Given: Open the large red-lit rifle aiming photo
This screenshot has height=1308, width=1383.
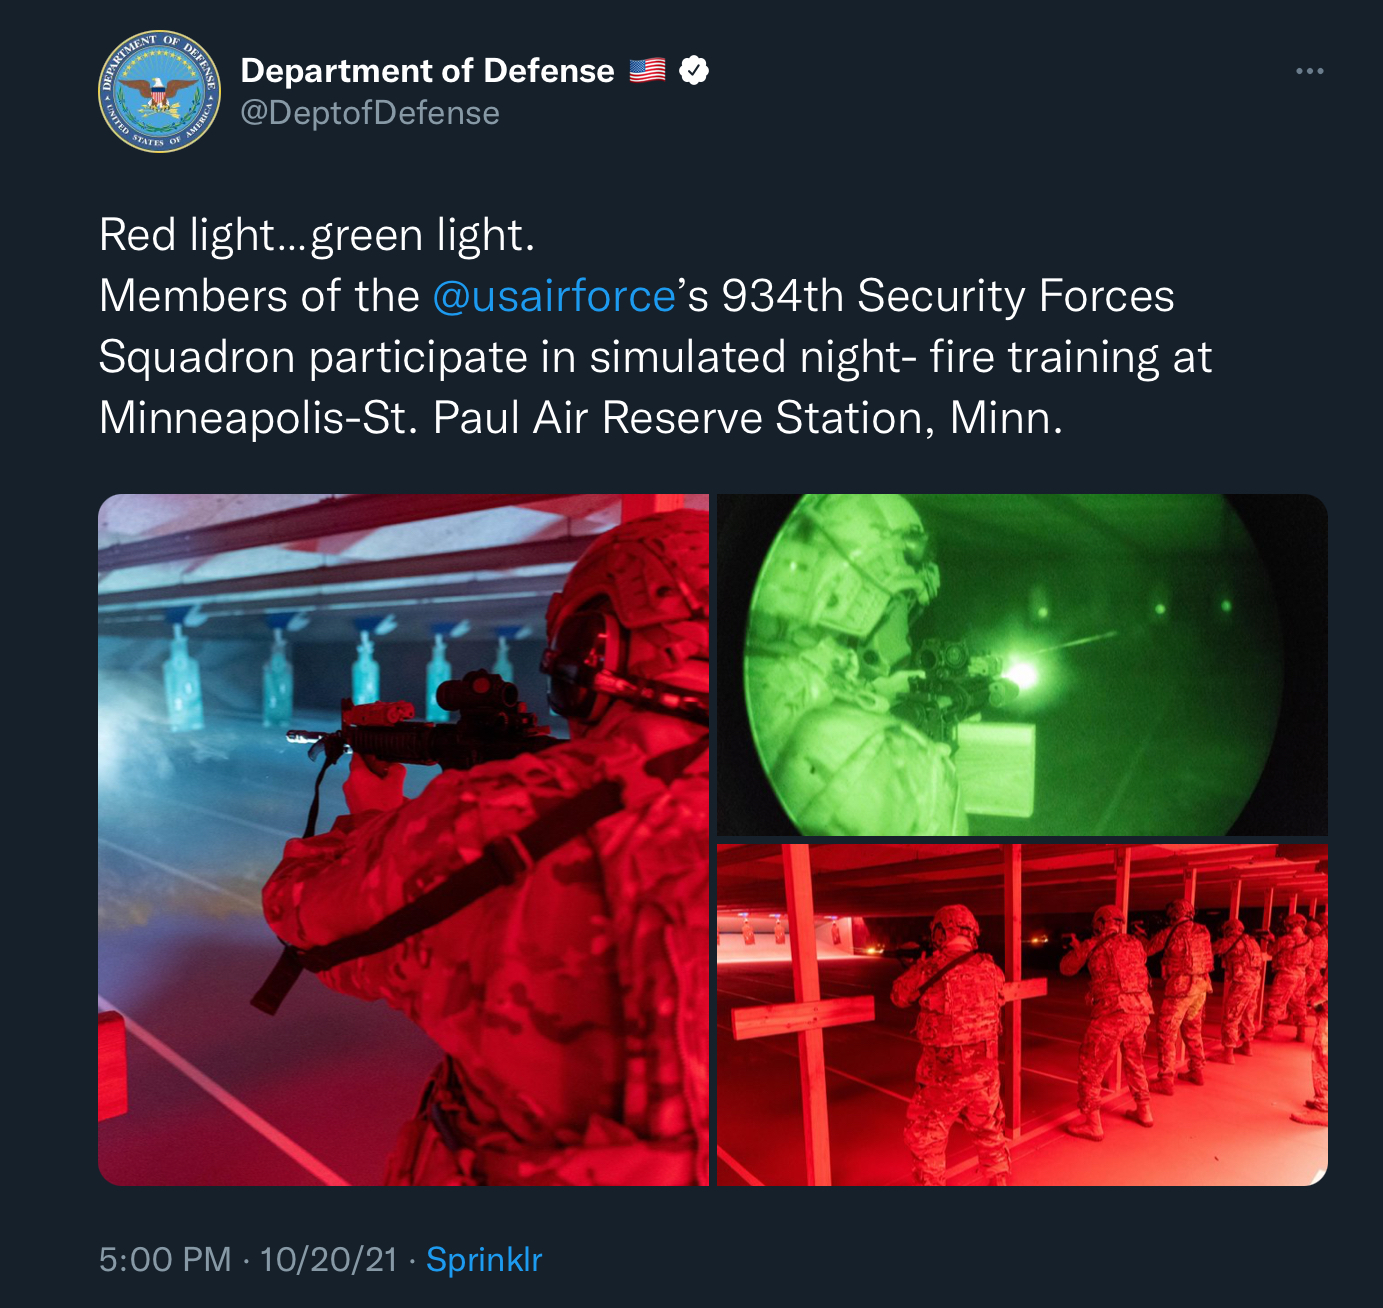Looking at the screenshot, I should (x=403, y=840).
